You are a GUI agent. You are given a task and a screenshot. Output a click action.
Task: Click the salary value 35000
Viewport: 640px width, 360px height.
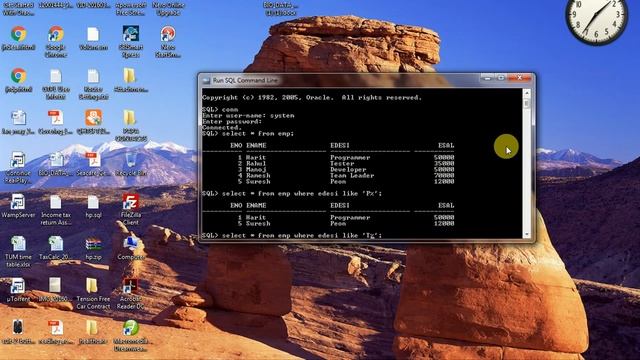click(444, 163)
